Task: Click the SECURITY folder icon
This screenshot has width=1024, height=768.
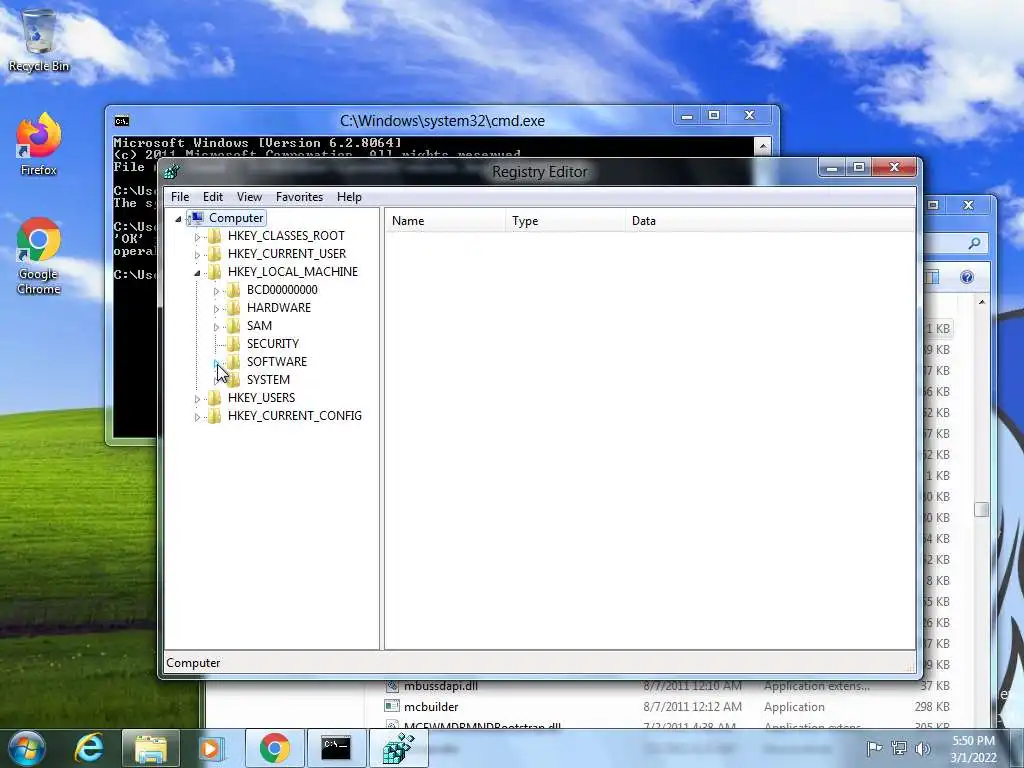Action: [x=234, y=344]
